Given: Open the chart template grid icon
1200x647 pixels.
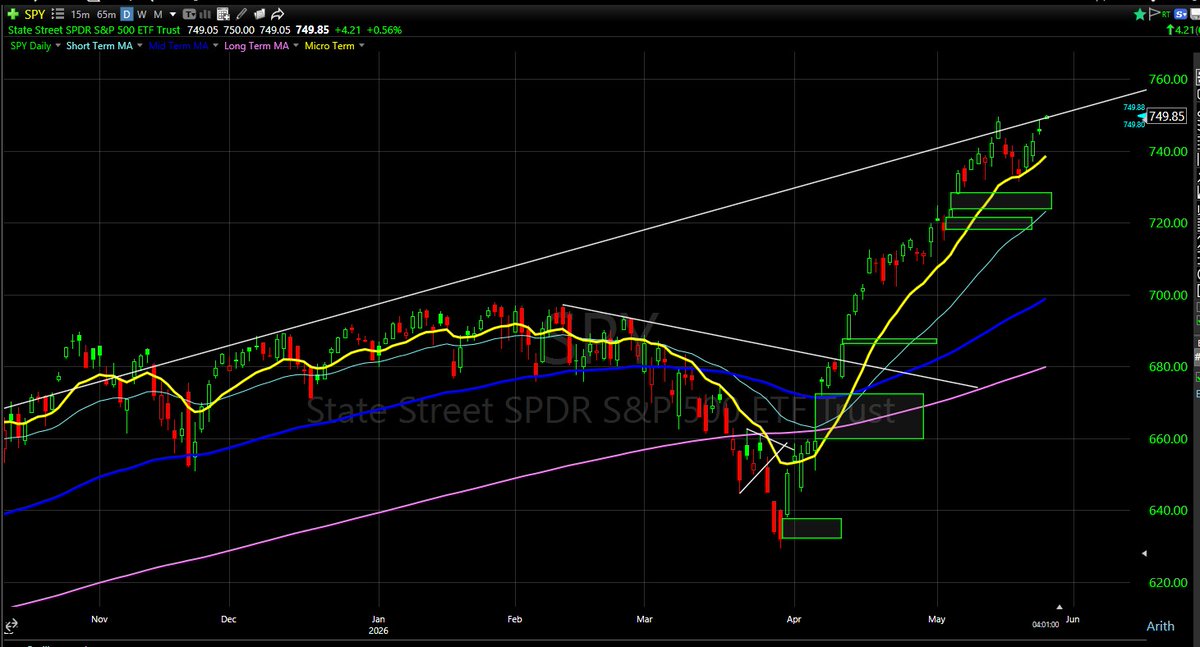Looking at the screenshot, I should [x=223, y=15].
